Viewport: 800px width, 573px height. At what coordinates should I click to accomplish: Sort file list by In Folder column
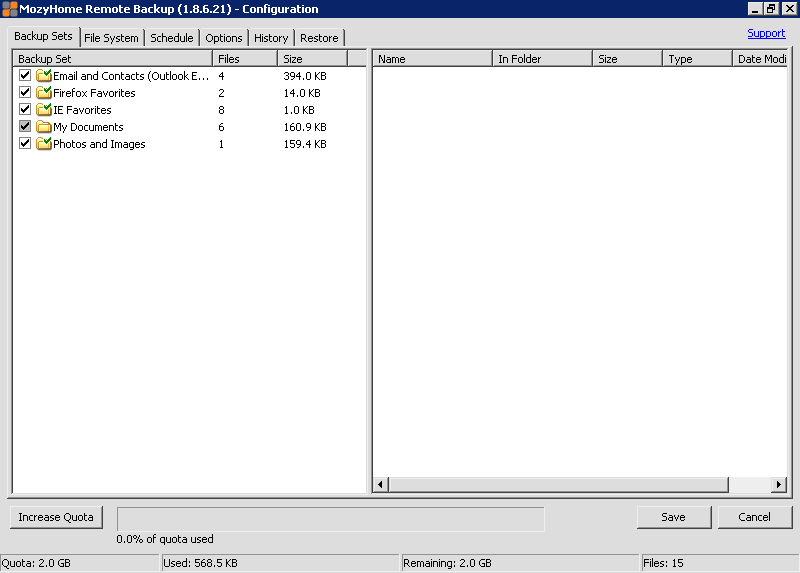point(542,59)
